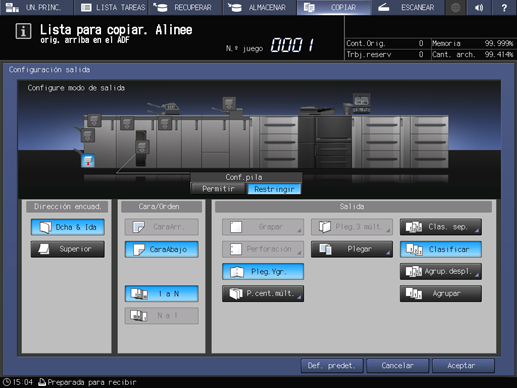The image size is (517, 388).
Task: Open the P.cent.múlt. options
Action: click(263, 294)
